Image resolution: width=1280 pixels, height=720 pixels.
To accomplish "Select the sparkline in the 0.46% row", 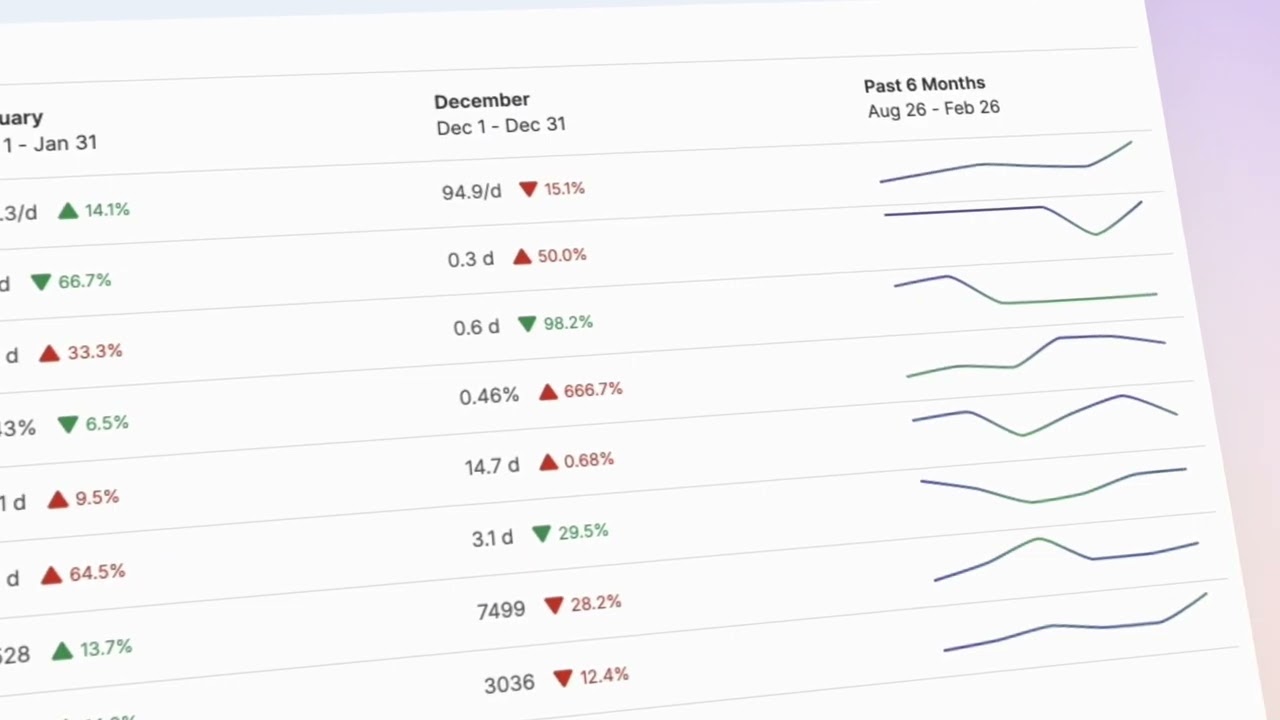I will pos(1036,356).
